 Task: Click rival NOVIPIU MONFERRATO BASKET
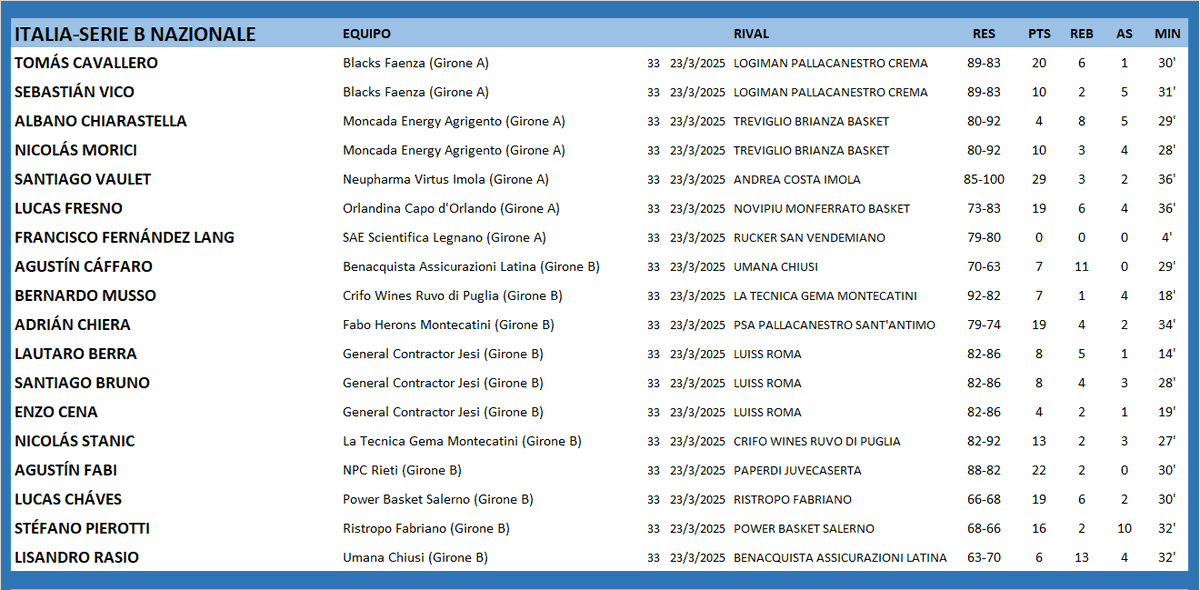(822, 208)
